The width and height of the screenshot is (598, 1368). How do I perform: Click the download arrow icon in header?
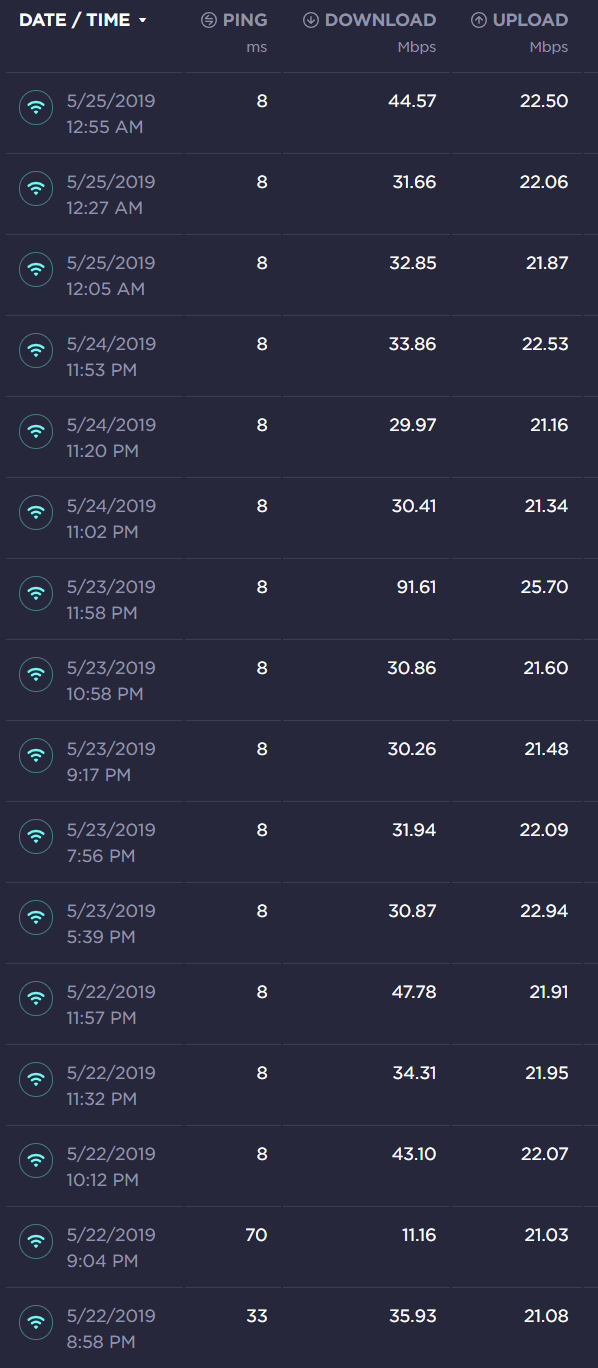point(311,20)
